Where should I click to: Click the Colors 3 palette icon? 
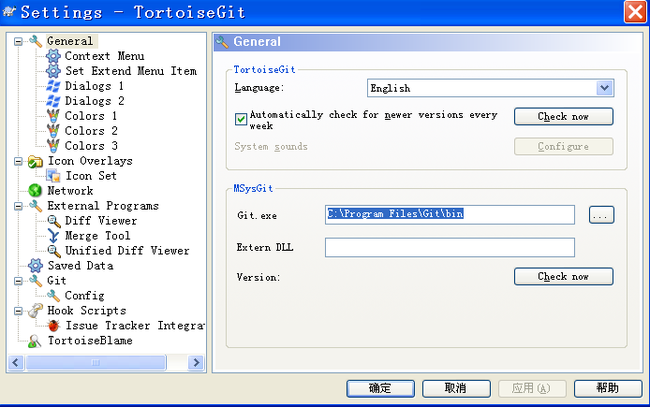pos(53,146)
